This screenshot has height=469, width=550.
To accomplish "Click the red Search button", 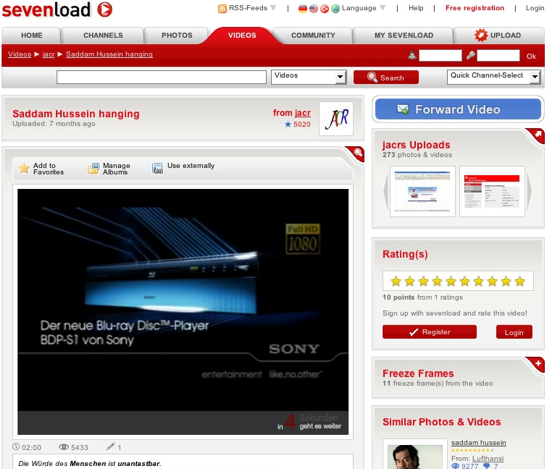I will [x=386, y=77].
